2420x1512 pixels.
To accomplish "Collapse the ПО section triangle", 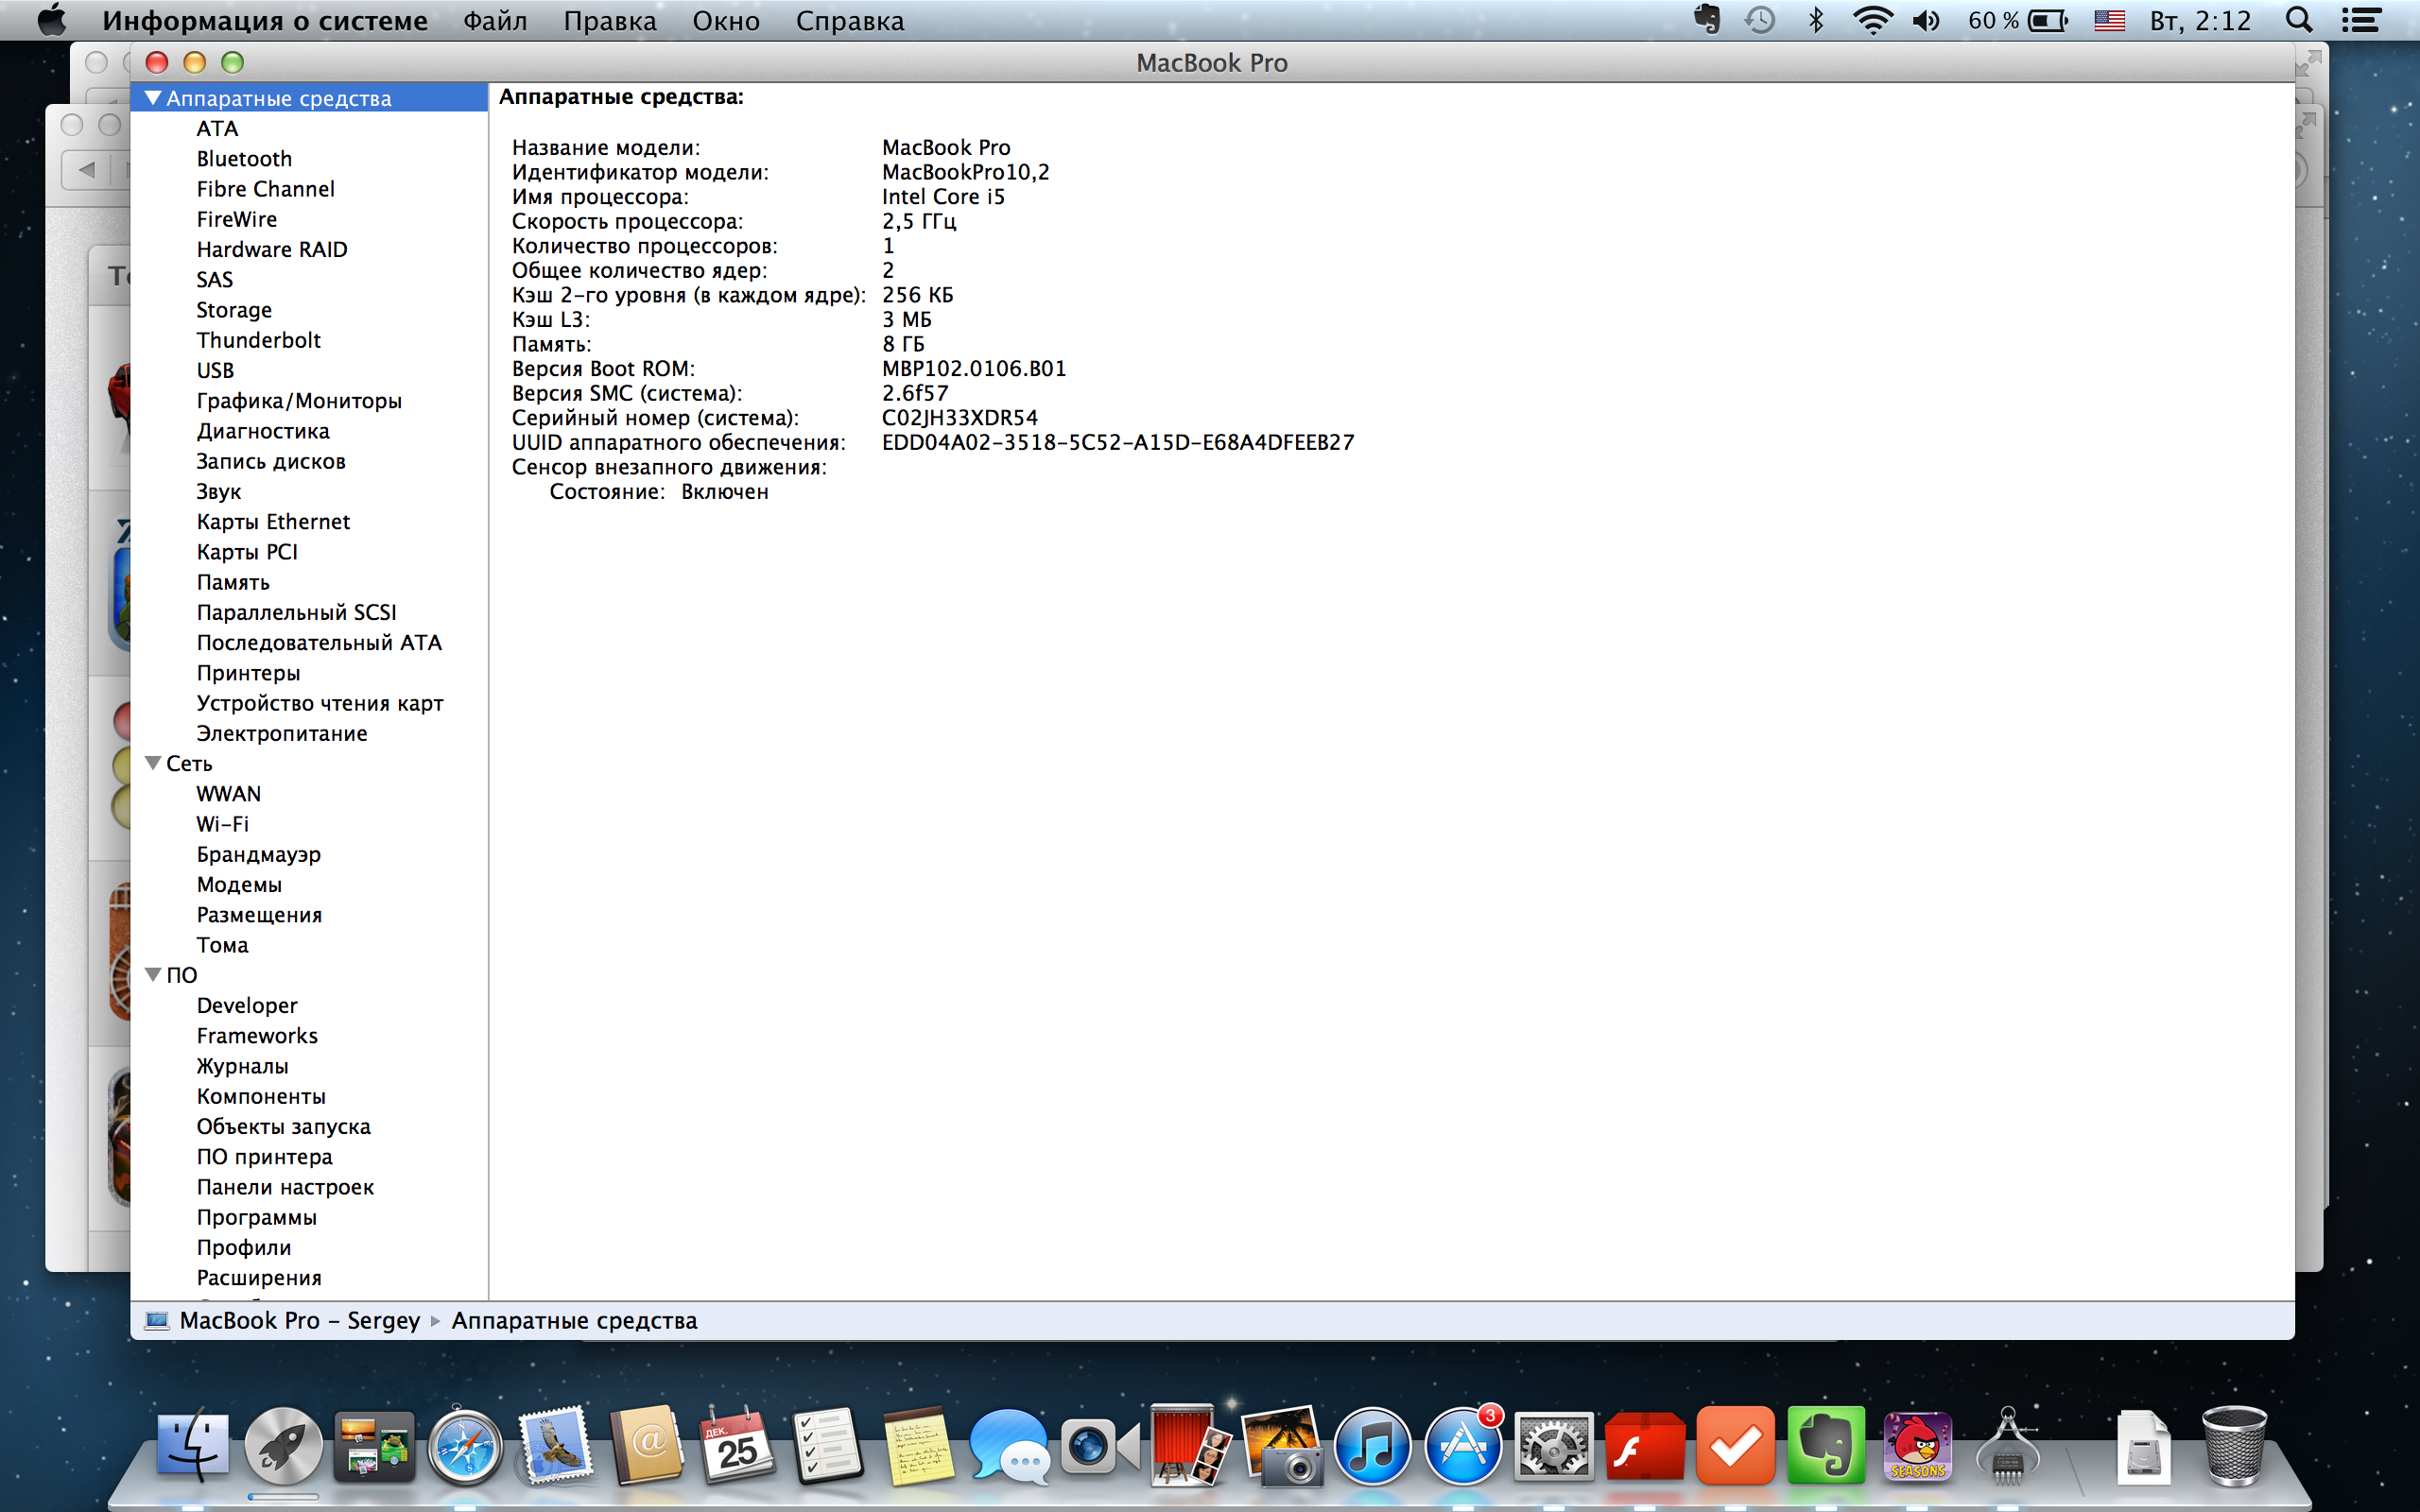I will pos(153,975).
